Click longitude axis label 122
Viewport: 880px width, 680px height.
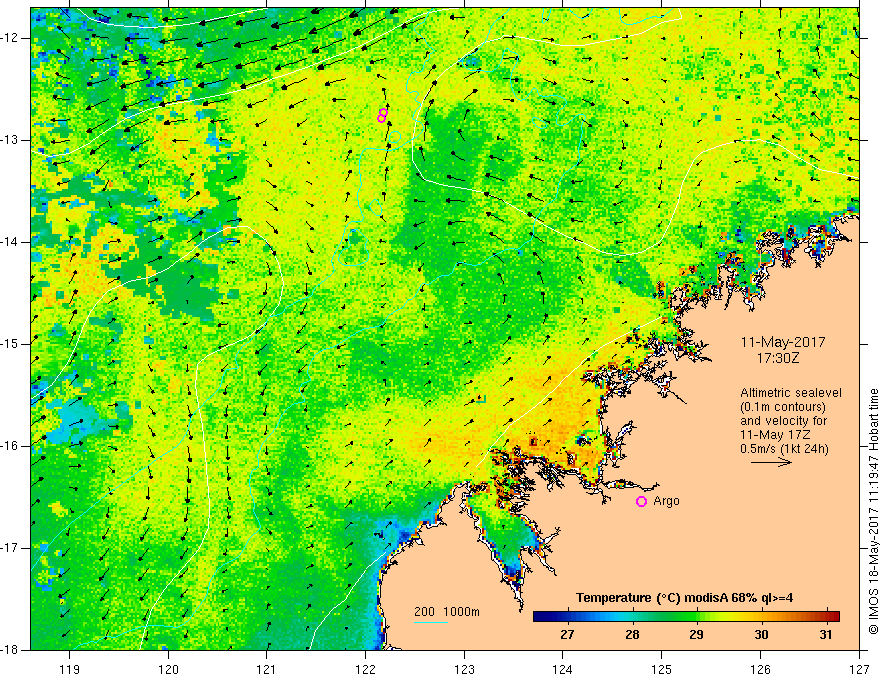coord(365,669)
